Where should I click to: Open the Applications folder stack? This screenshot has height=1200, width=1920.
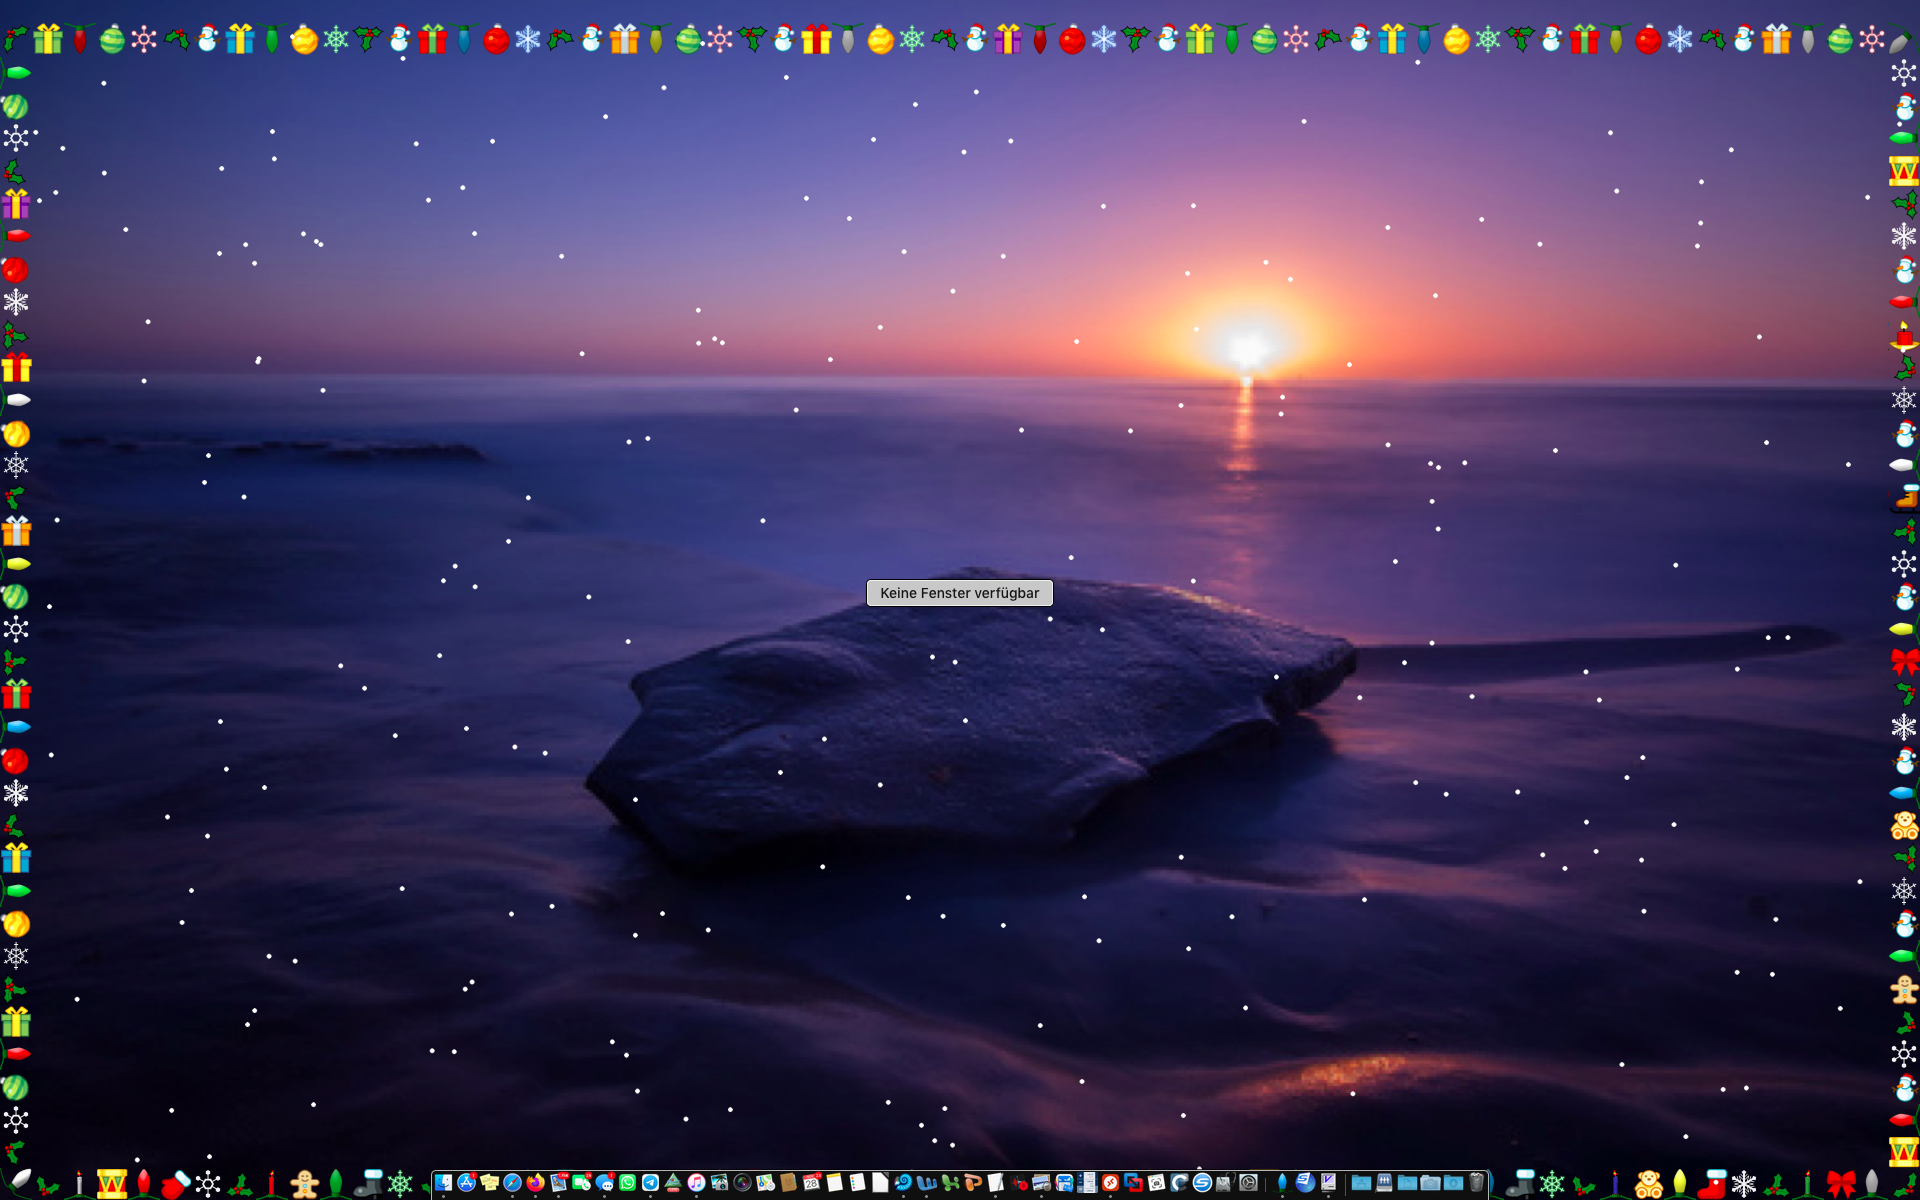coord(1361,1182)
